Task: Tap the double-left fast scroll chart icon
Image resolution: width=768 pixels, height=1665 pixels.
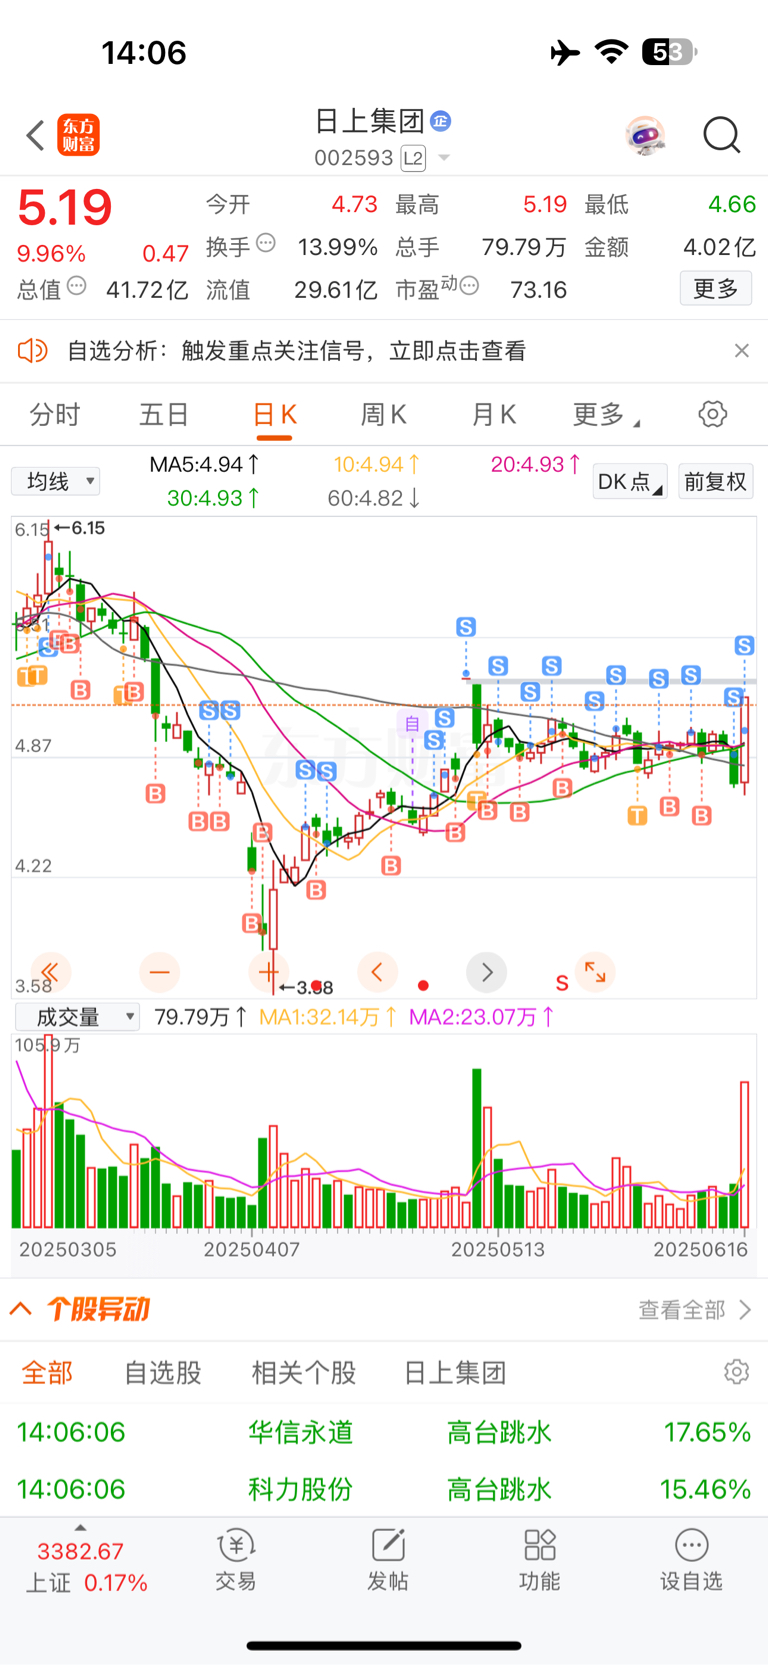Action: point(50,971)
